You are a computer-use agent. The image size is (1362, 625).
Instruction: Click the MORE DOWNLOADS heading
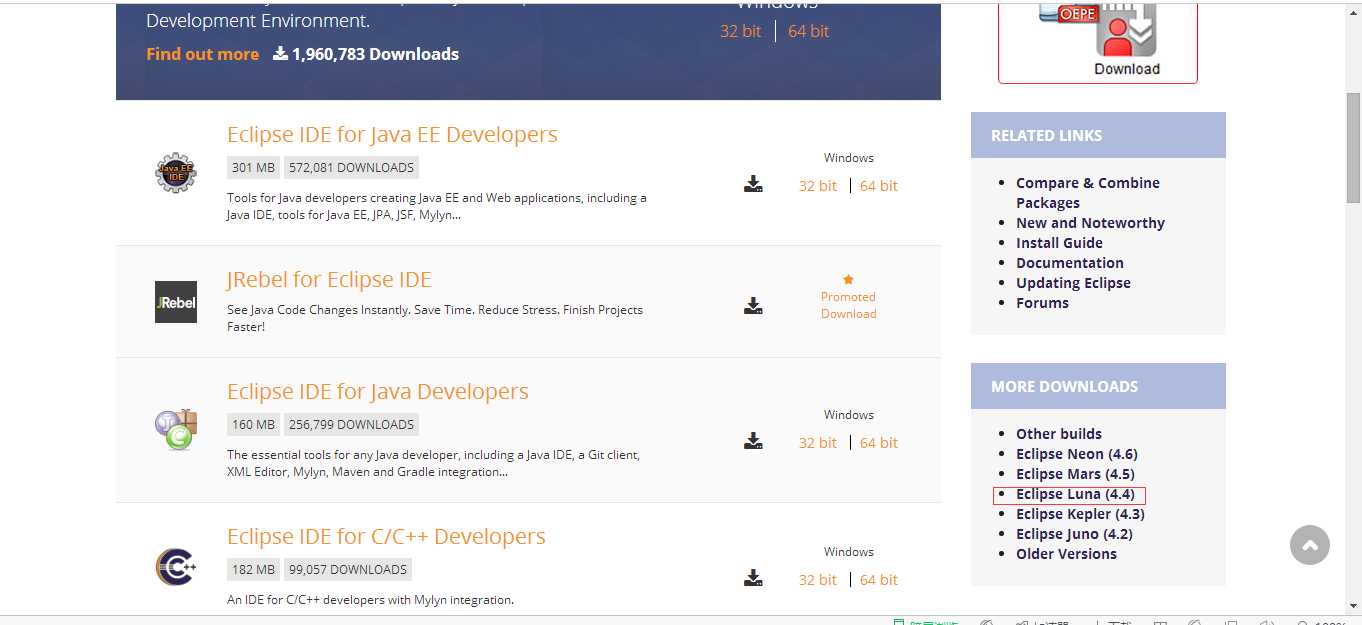pos(1064,386)
